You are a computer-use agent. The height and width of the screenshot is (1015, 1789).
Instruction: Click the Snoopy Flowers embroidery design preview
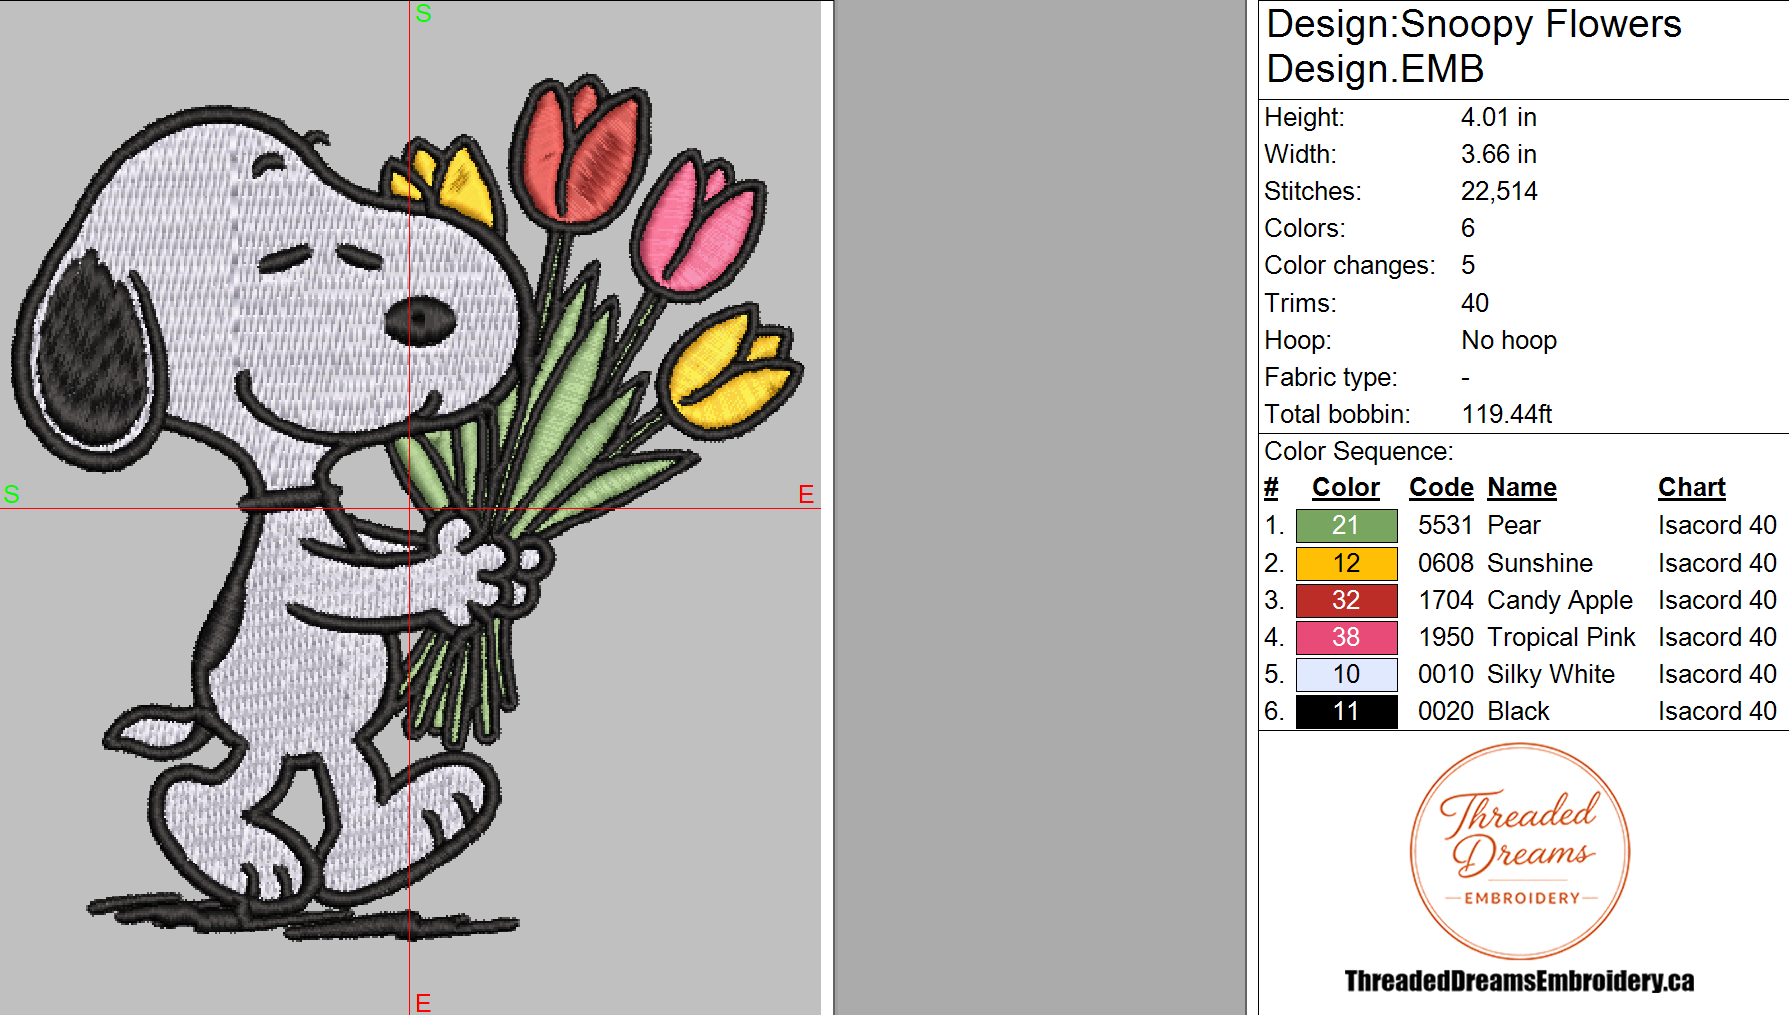[408, 508]
